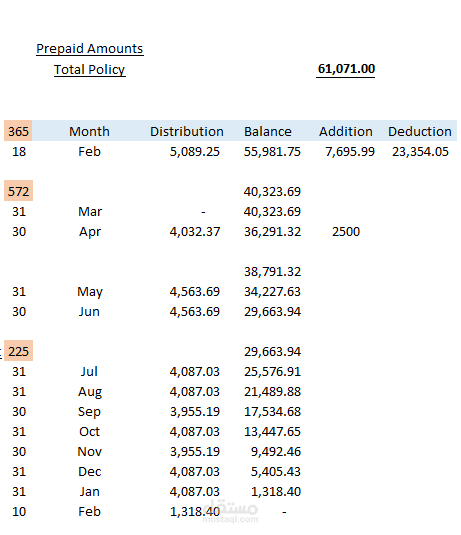
Task: Click the orange 365 days cell
Action: [18, 131]
